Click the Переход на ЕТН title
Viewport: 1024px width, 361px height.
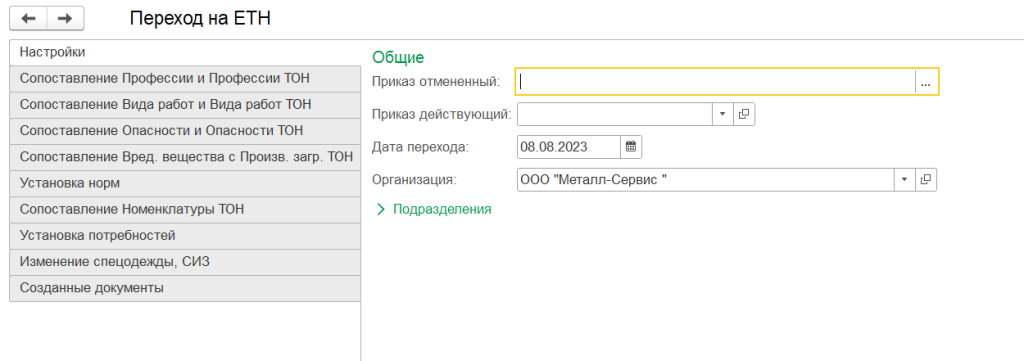(x=200, y=19)
